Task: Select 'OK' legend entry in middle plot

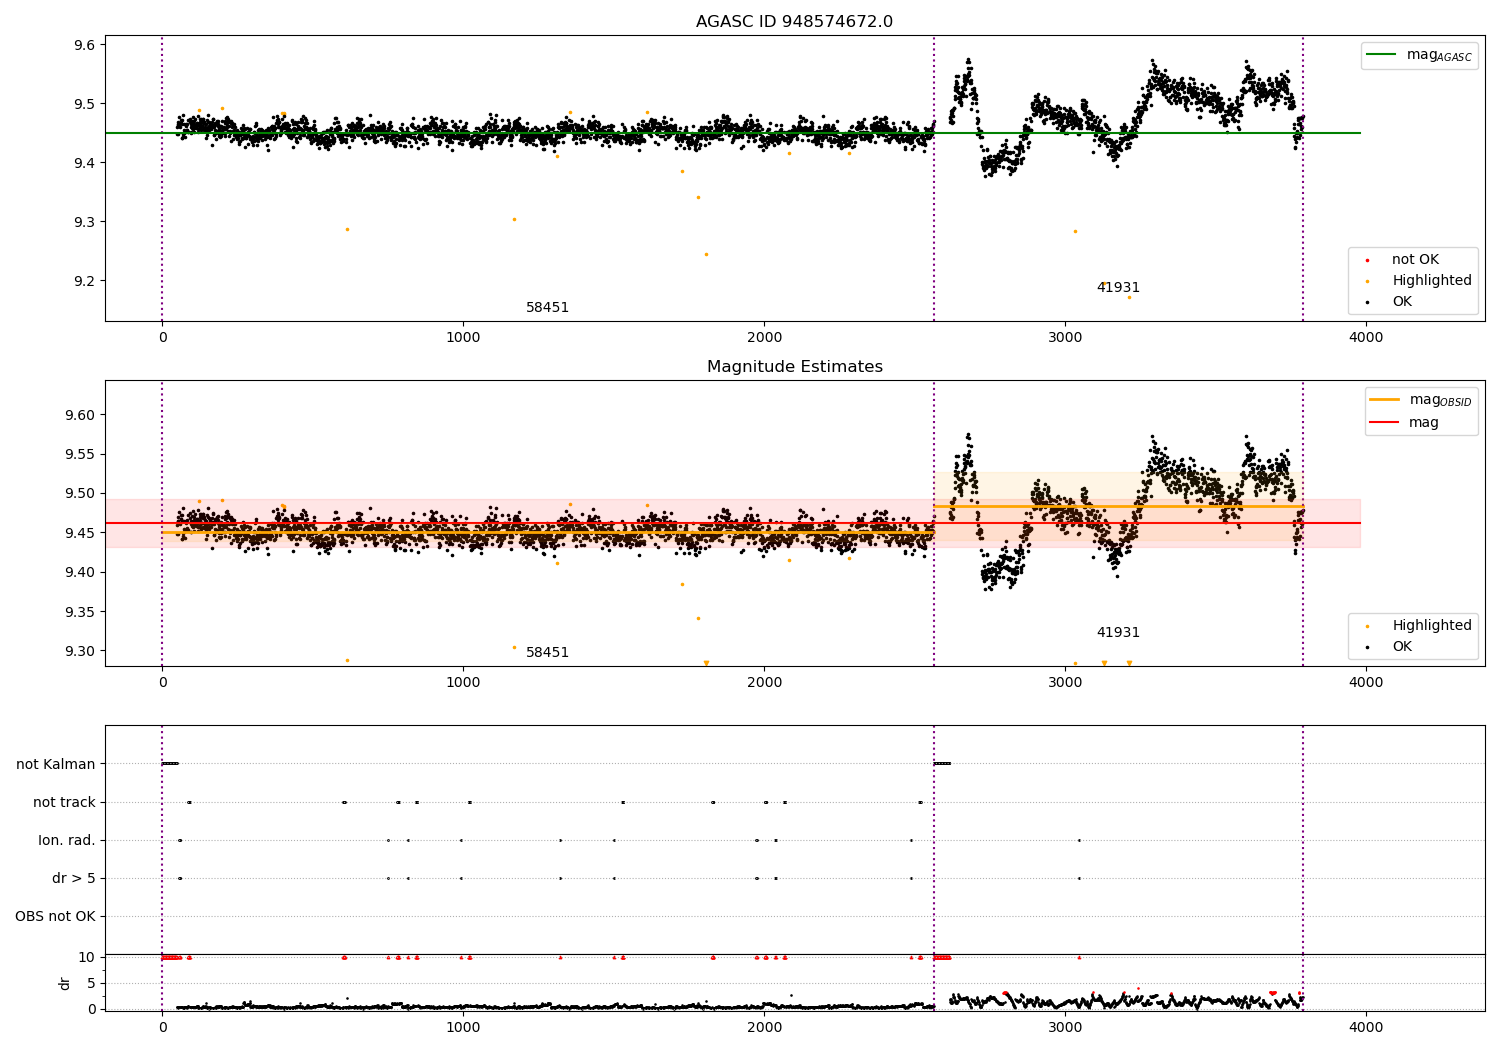Action: (1402, 647)
